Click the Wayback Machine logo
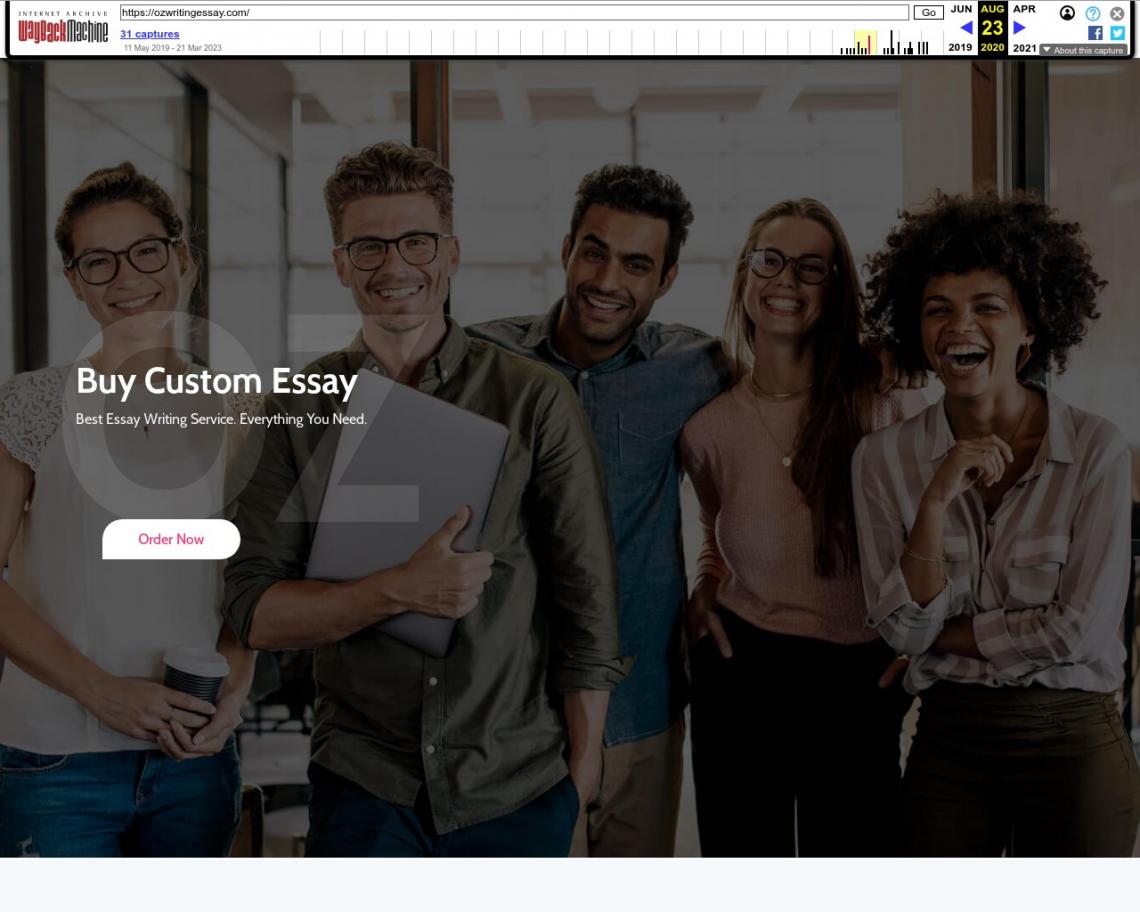This screenshot has height=912, width=1140. pos(63,28)
